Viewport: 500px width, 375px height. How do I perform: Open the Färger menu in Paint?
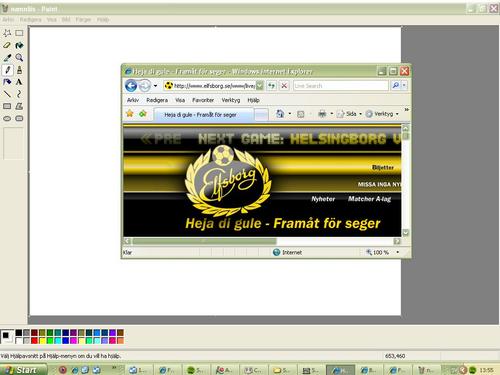point(83,20)
